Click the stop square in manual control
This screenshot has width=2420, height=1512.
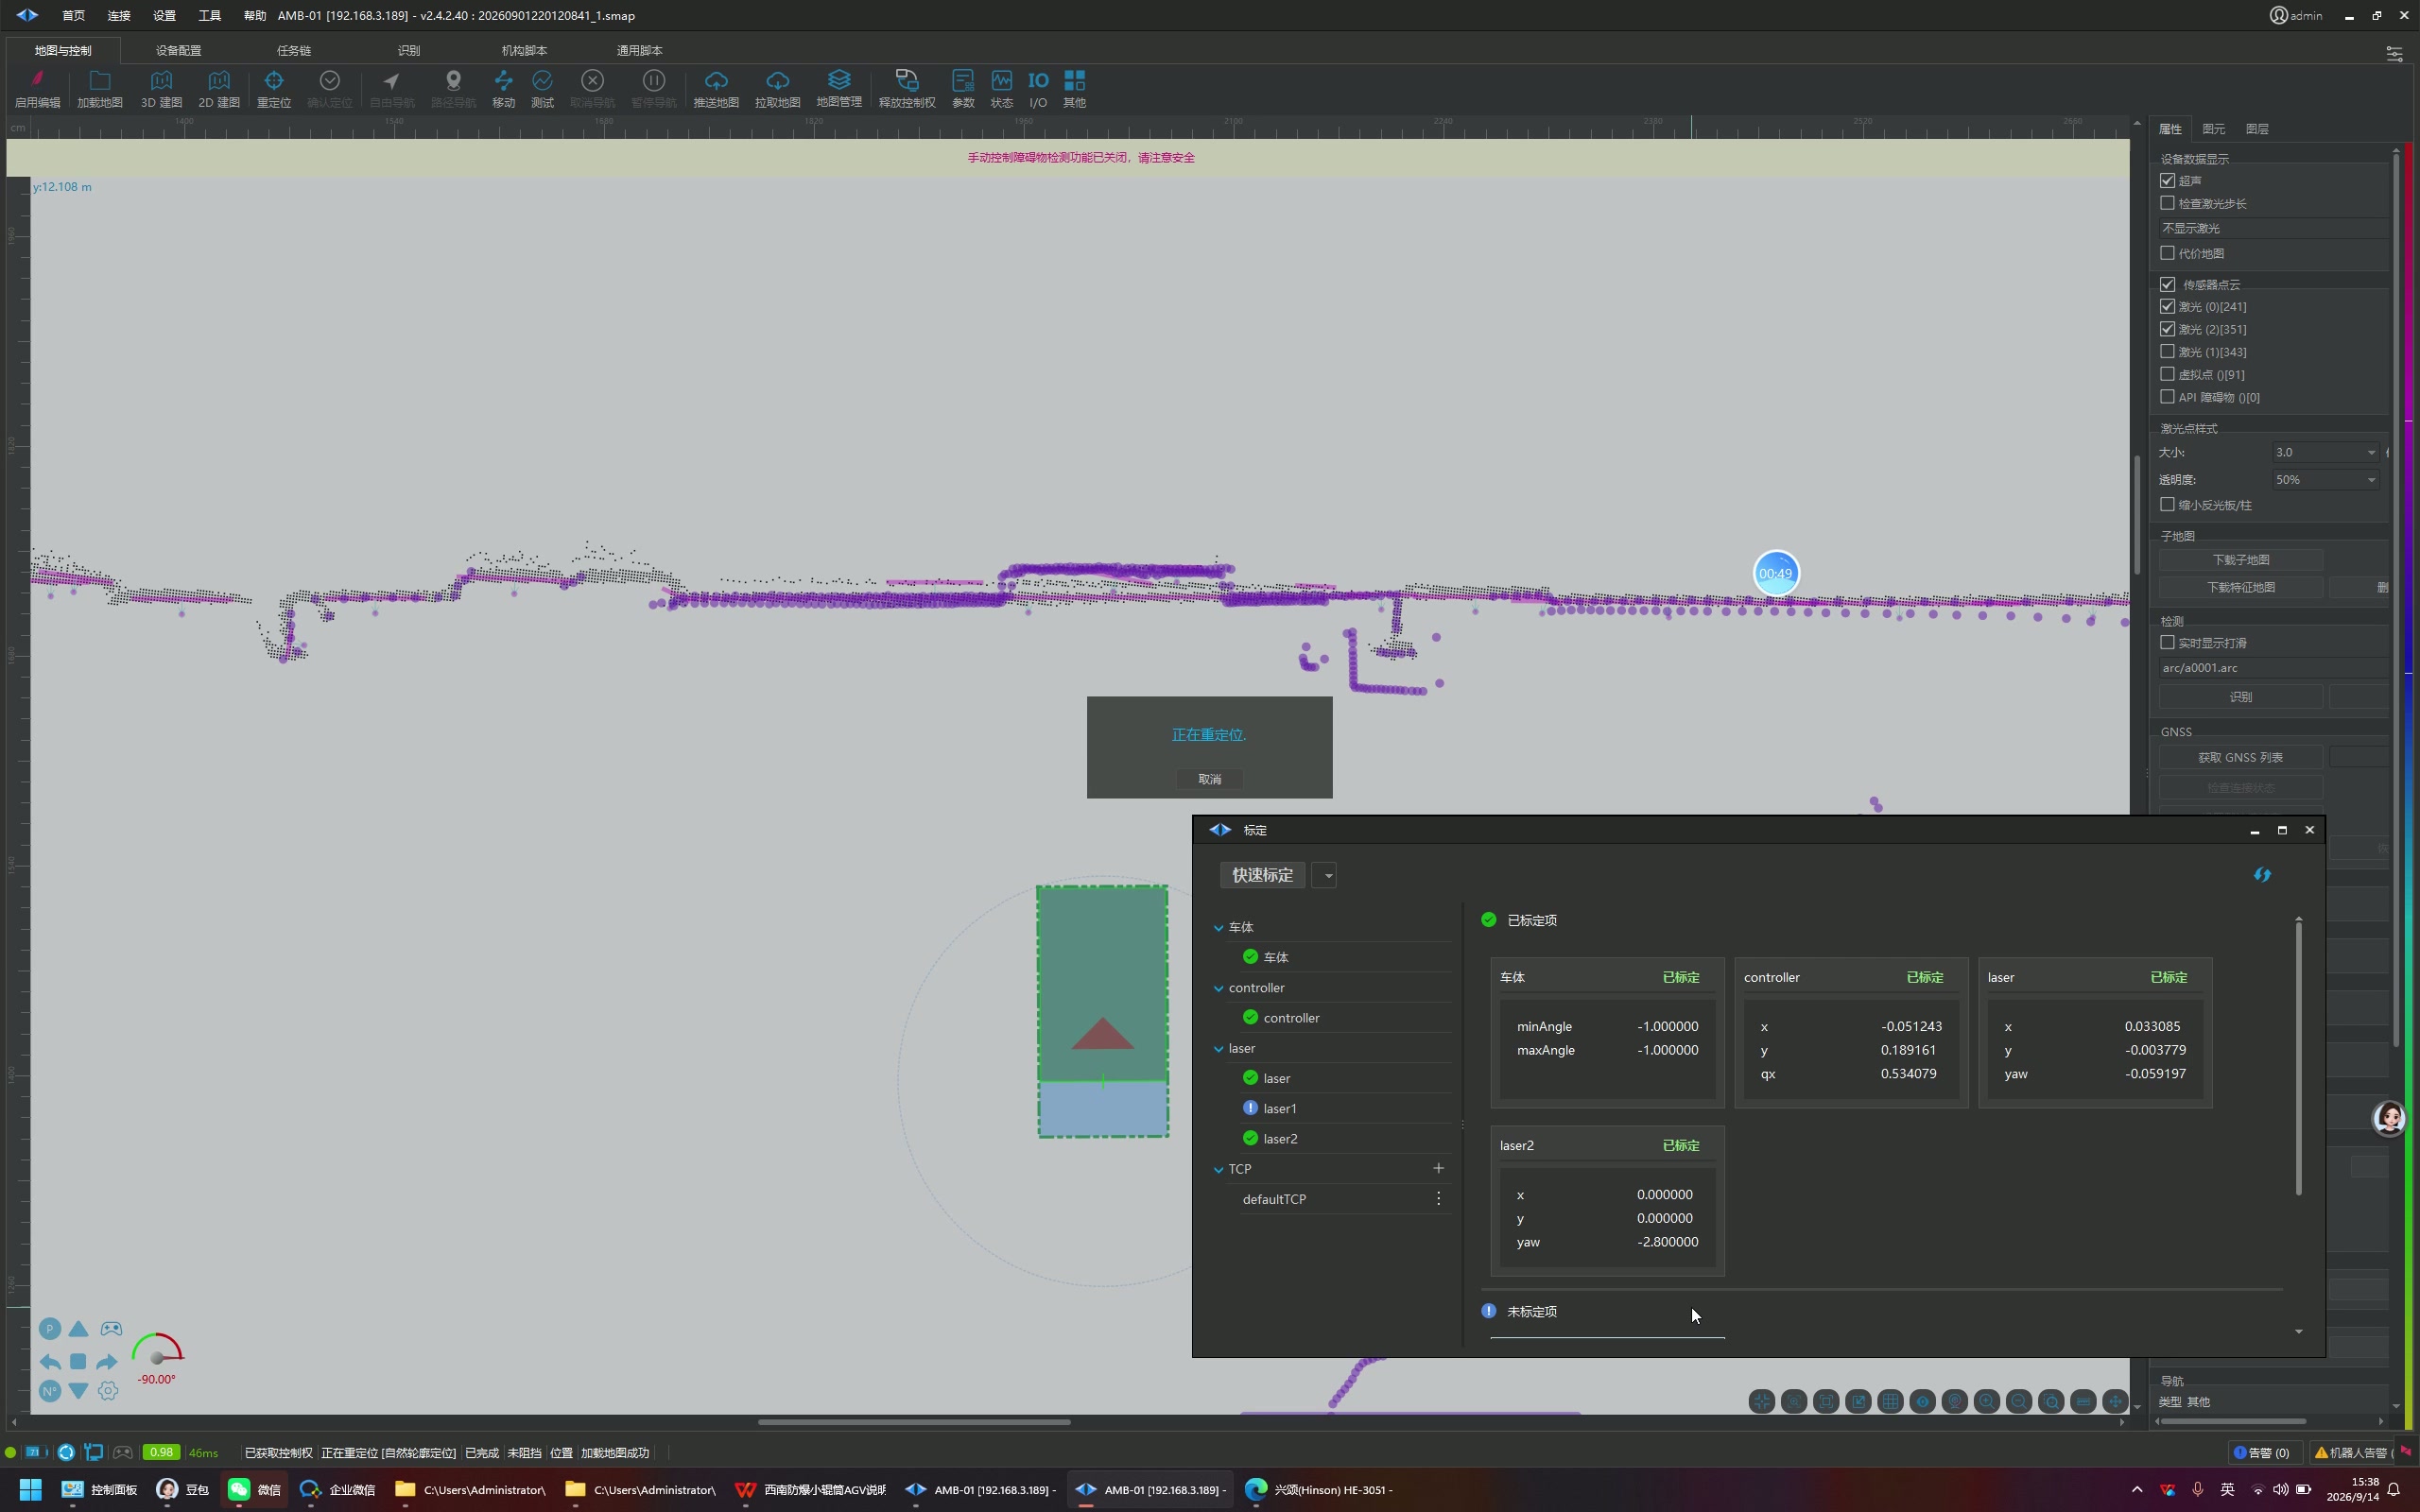(x=78, y=1361)
